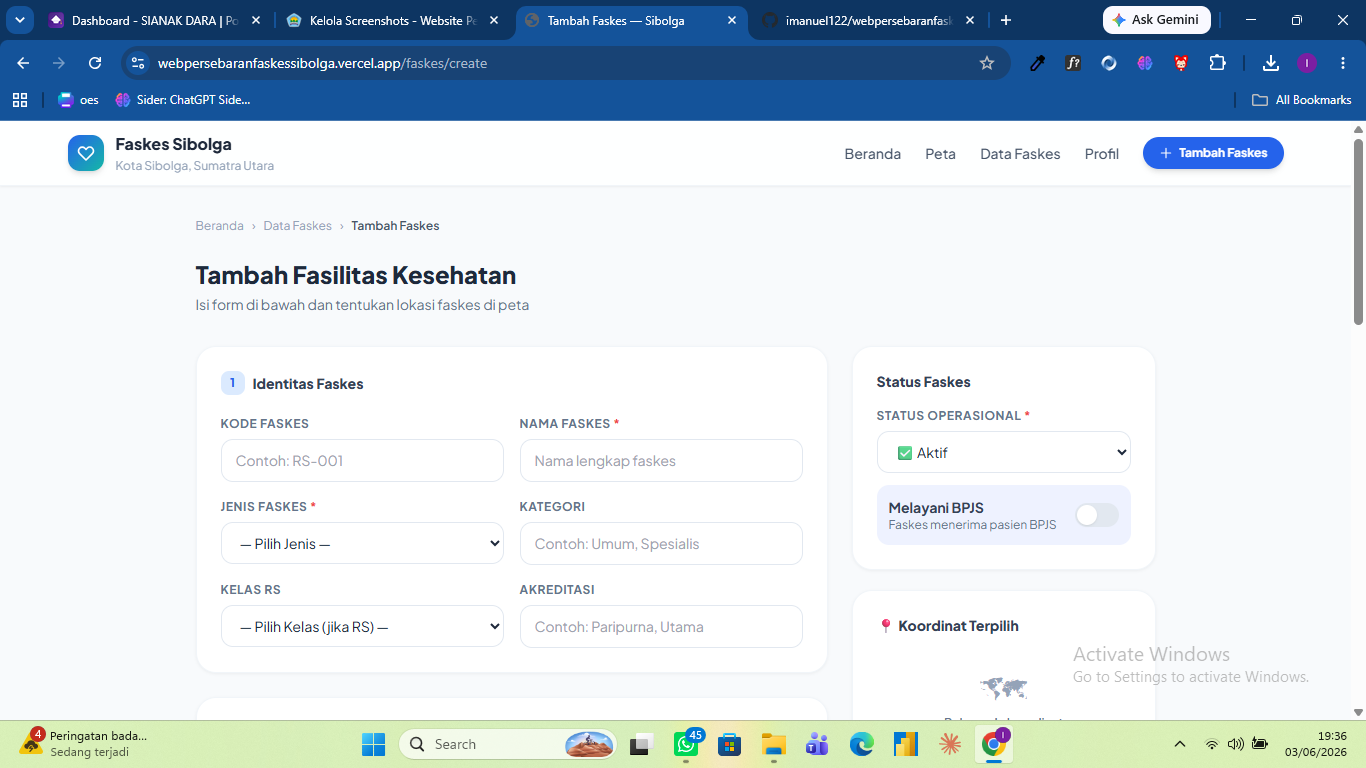Open new tab with plus button

click(1005, 20)
